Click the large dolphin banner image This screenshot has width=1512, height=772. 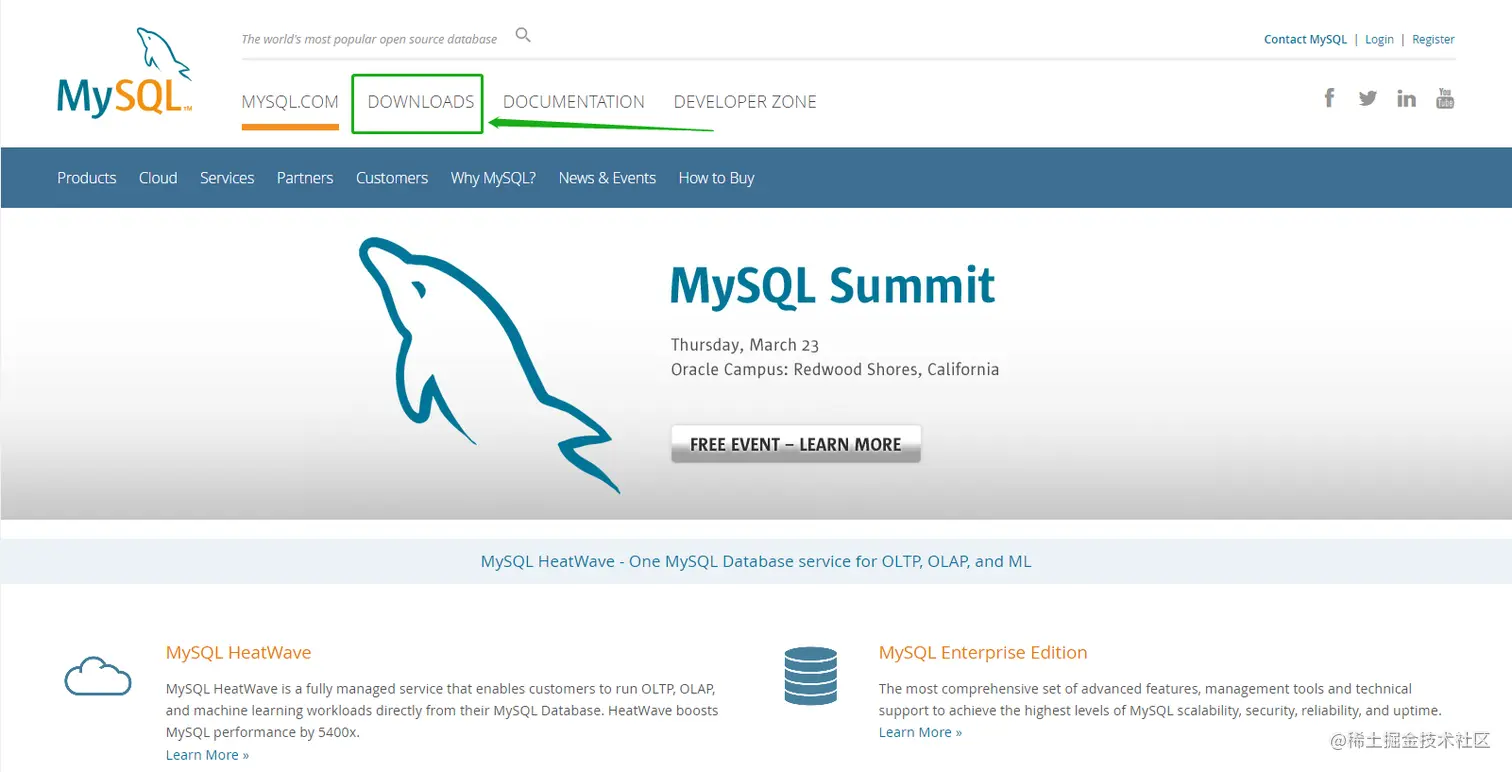point(488,365)
